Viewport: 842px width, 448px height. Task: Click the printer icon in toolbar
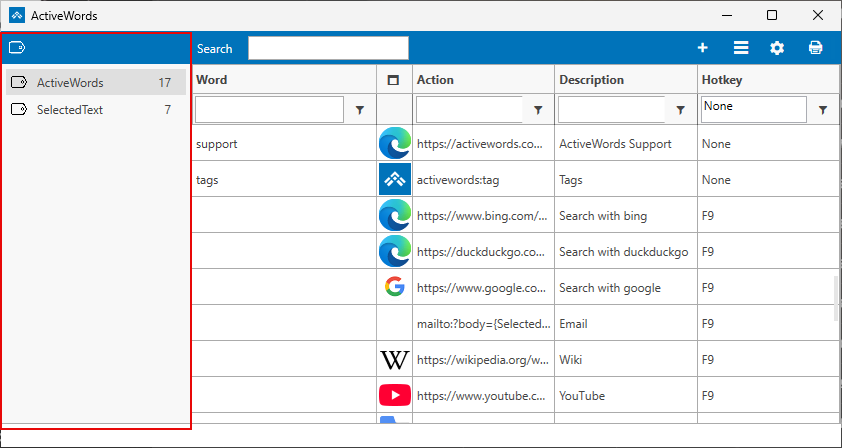(x=815, y=48)
